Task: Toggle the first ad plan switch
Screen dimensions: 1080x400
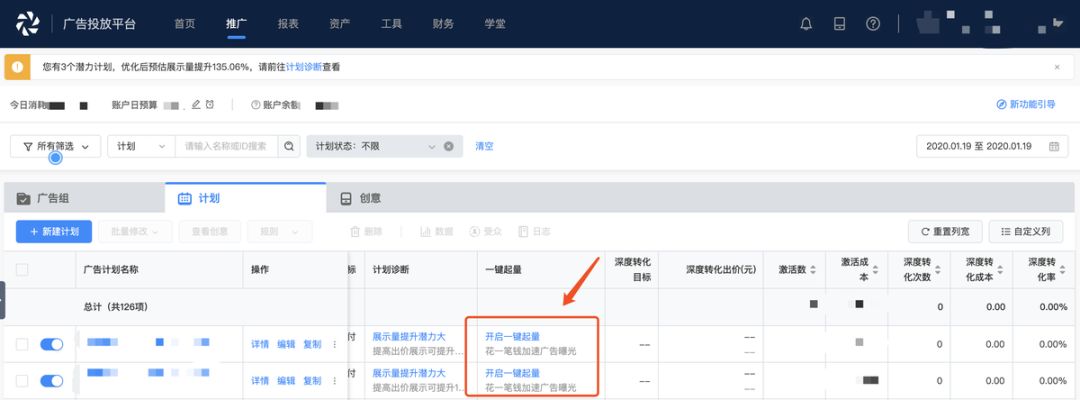Action: (x=51, y=344)
